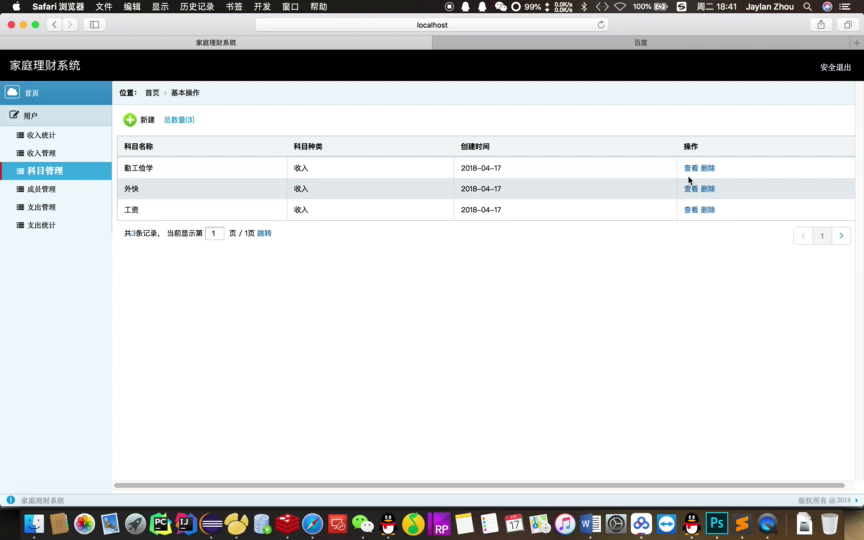This screenshot has height=540, width=864.
Task: Add a new Safari tab
Action: pyautogui.click(x=857, y=42)
